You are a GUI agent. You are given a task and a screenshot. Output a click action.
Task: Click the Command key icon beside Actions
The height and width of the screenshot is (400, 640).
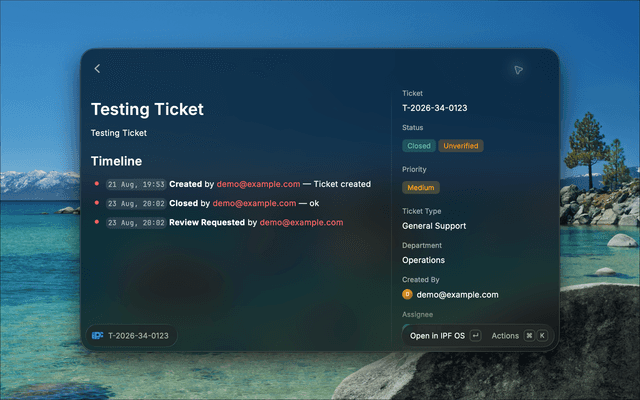529,336
